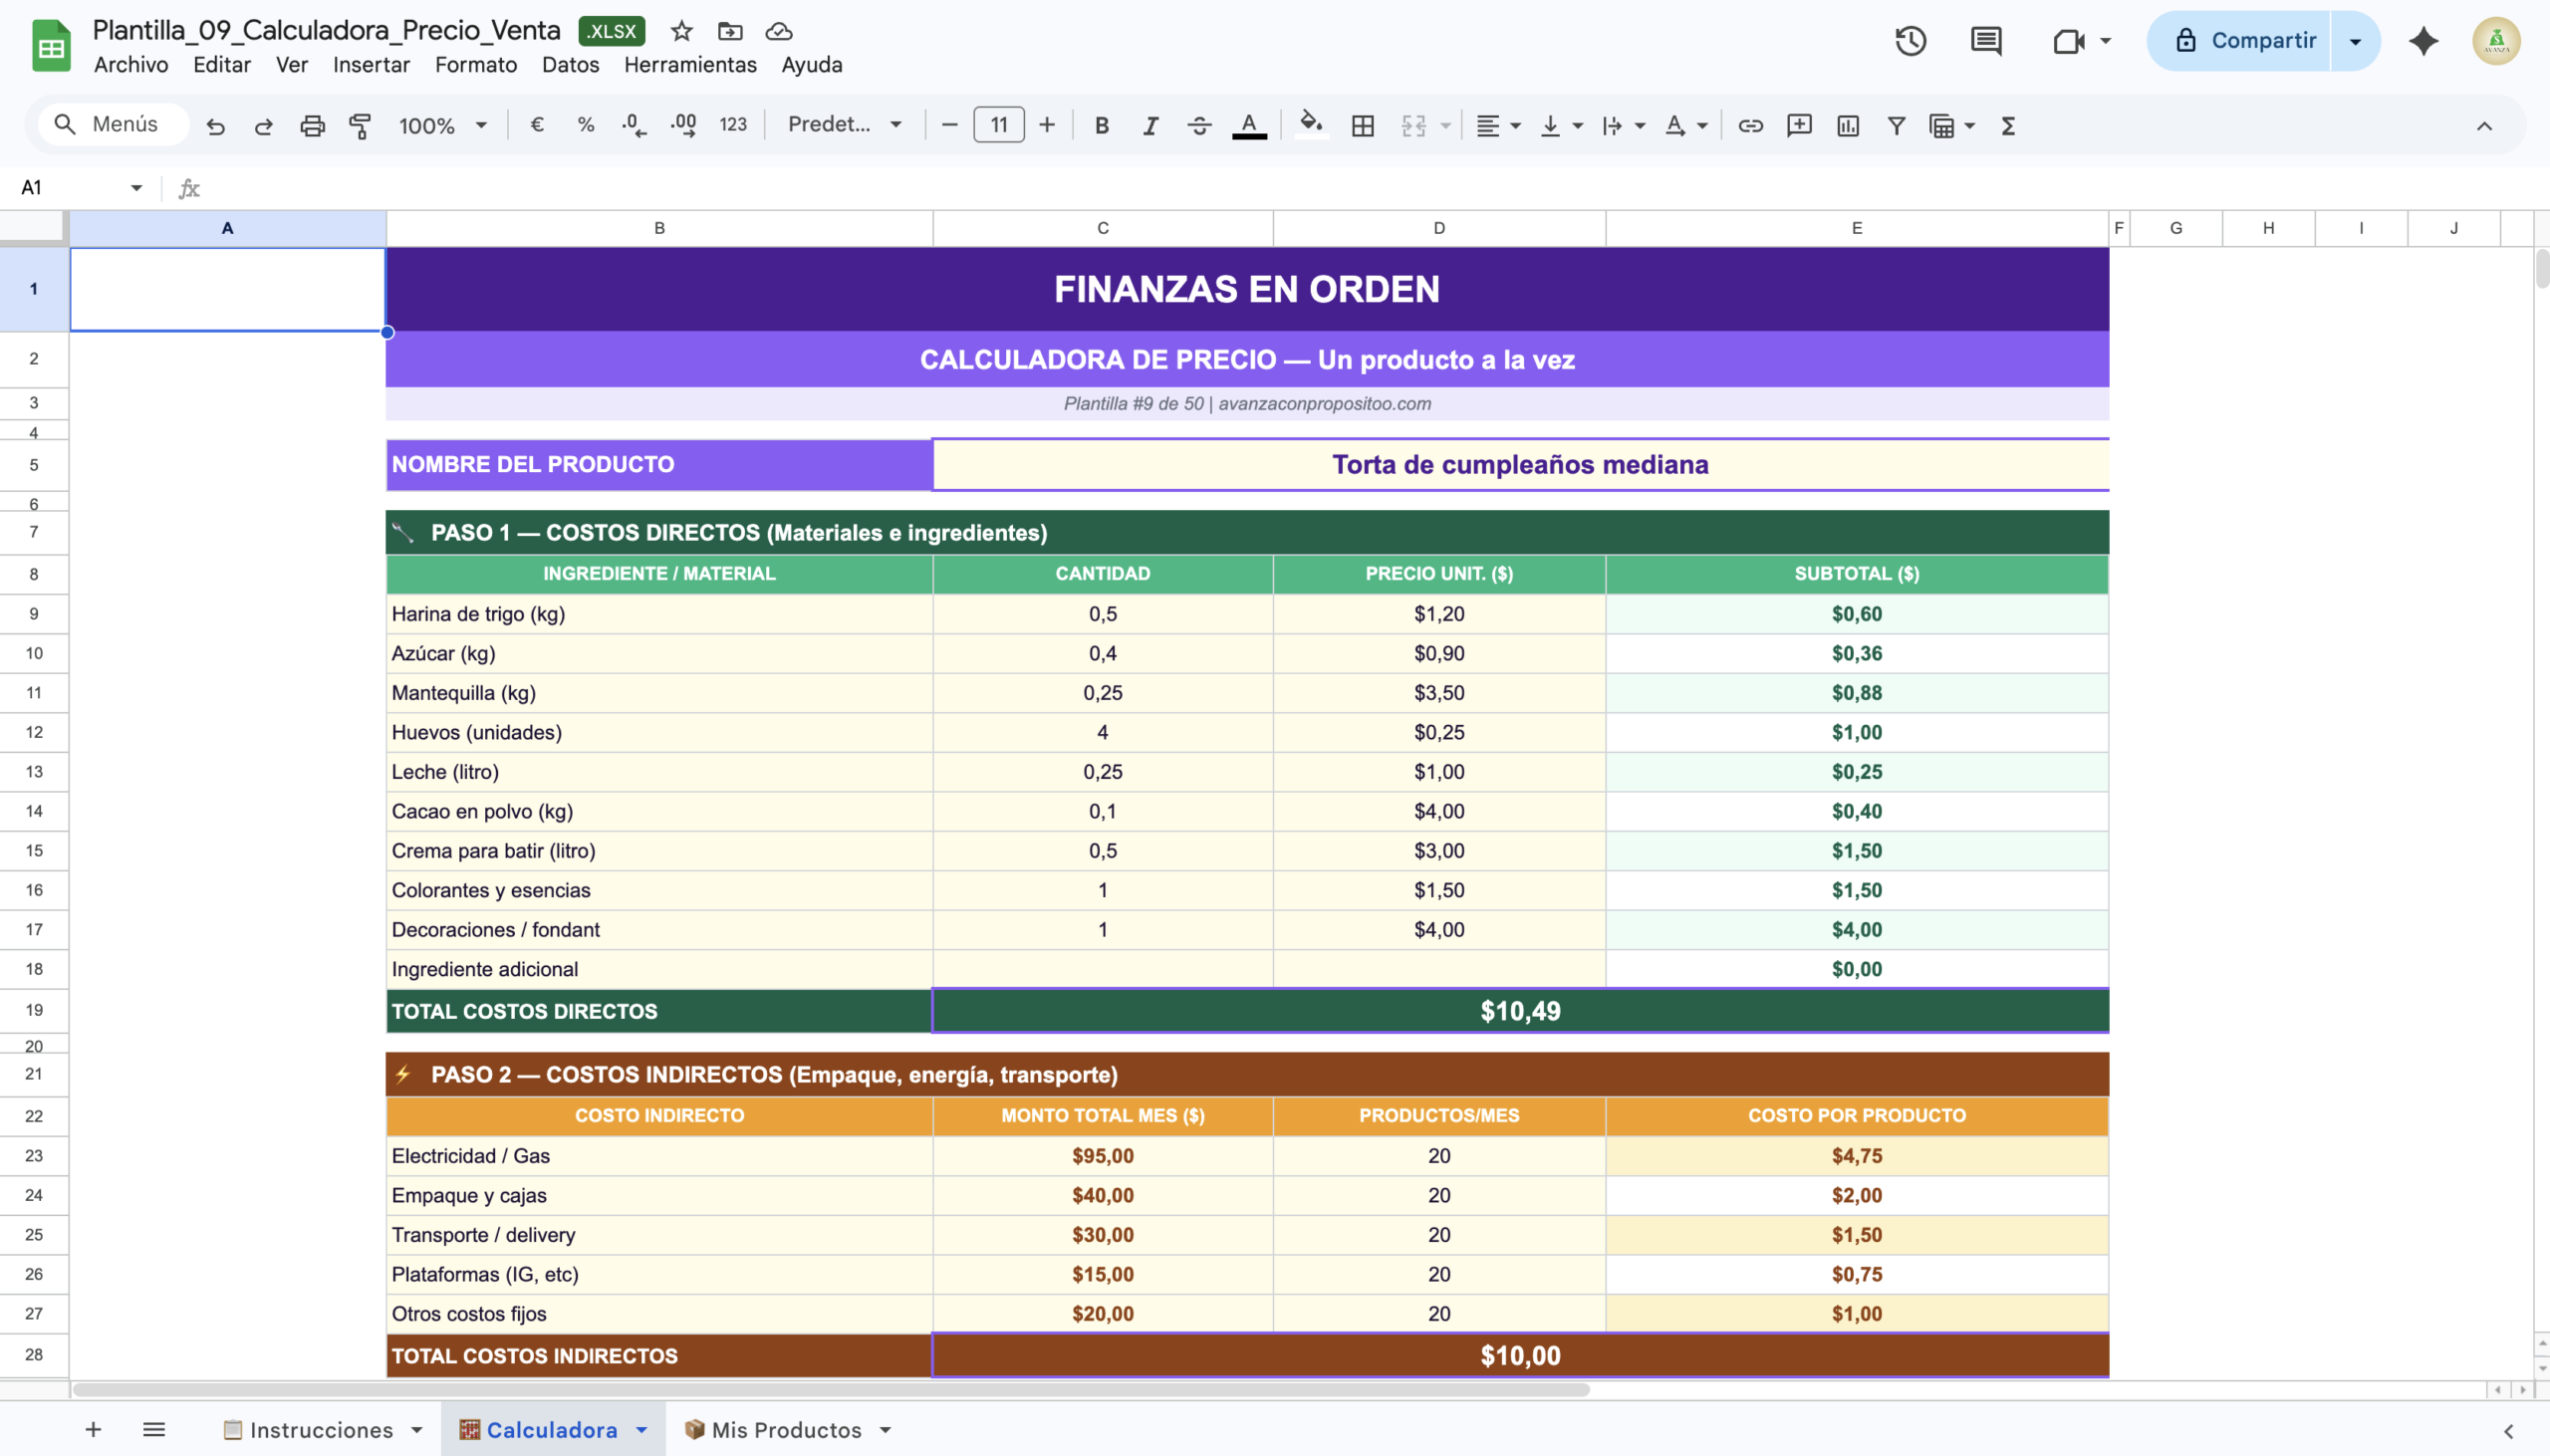2550x1456 pixels.
Task: Add a new sheet with plus button
Action: [x=93, y=1430]
